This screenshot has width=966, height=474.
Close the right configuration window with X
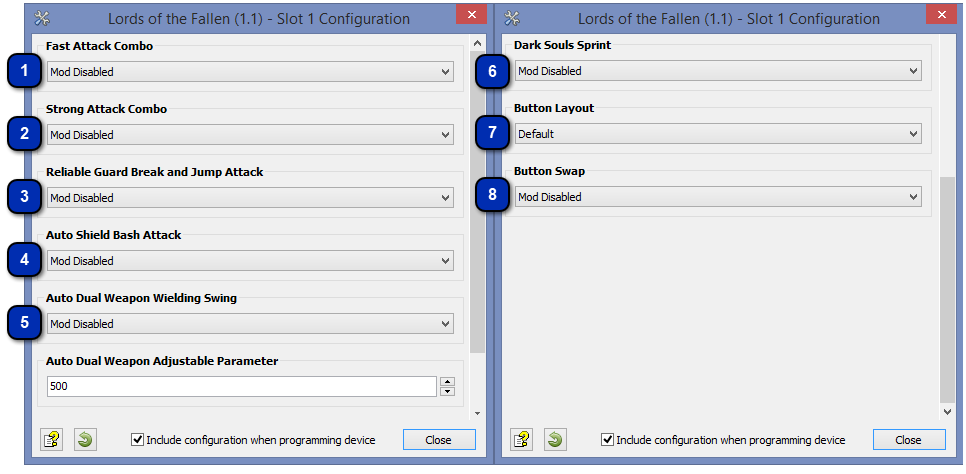tap(941, 14)
